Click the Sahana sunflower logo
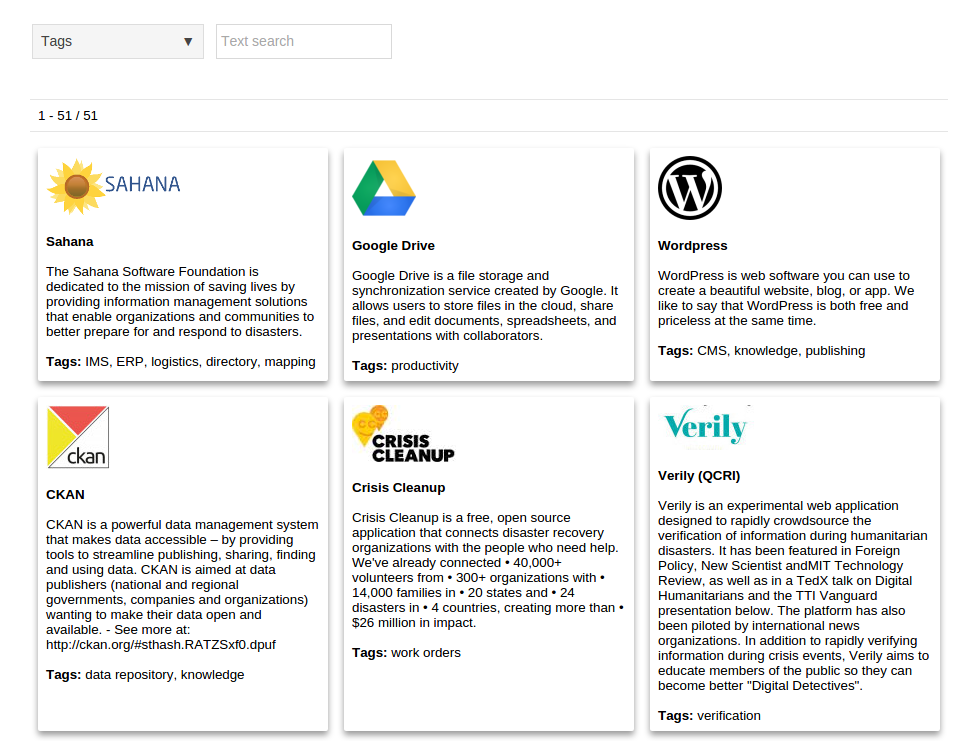The image size is (962, 741). (x=114, y=186)
